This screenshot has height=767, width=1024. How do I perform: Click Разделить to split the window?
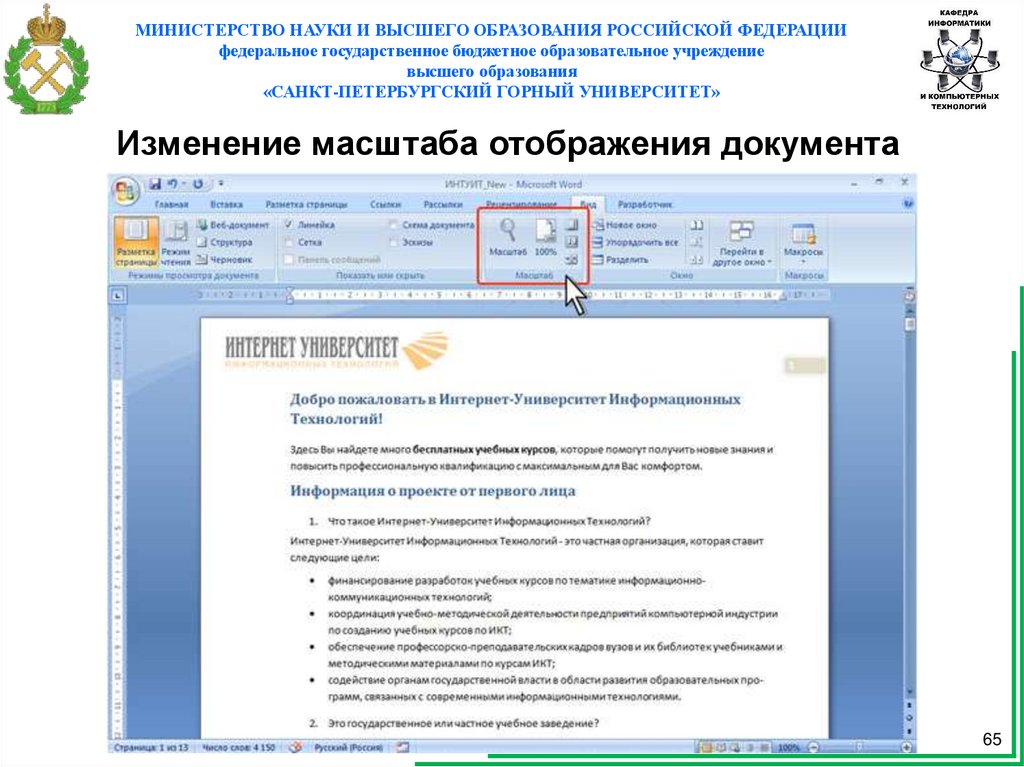click(x=620, y=259)
